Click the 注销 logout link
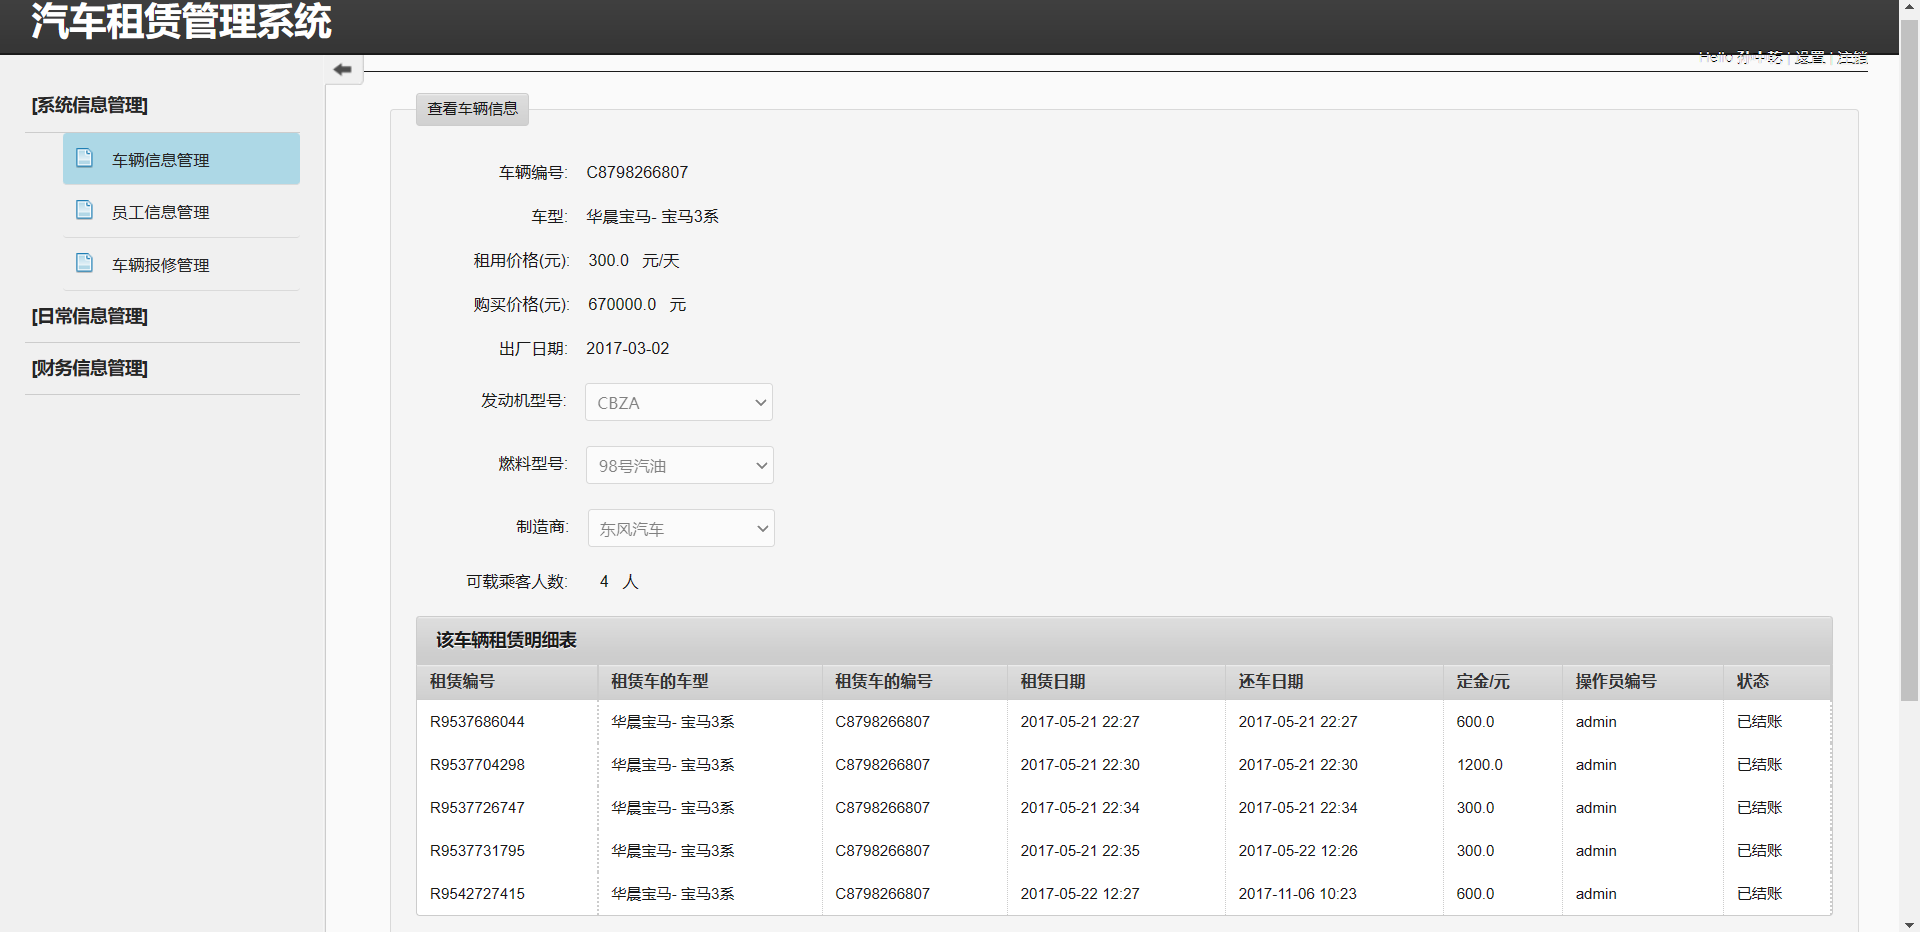Viewport: 1920px width, 932px height. pyautogui.click(x=1852, y=57)
